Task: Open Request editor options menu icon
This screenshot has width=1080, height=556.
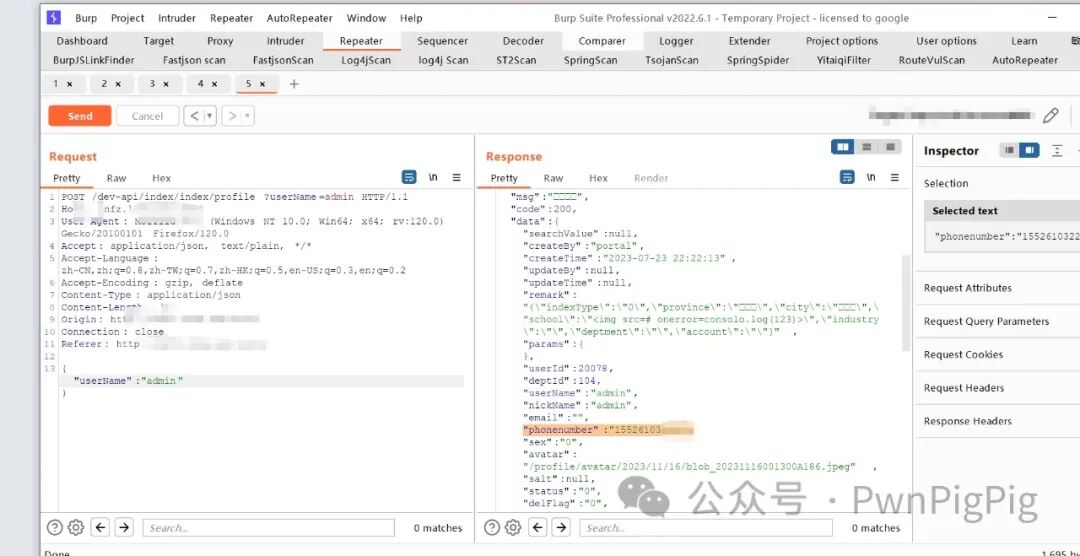Action: pyautogui.click(x=457, y=177)
